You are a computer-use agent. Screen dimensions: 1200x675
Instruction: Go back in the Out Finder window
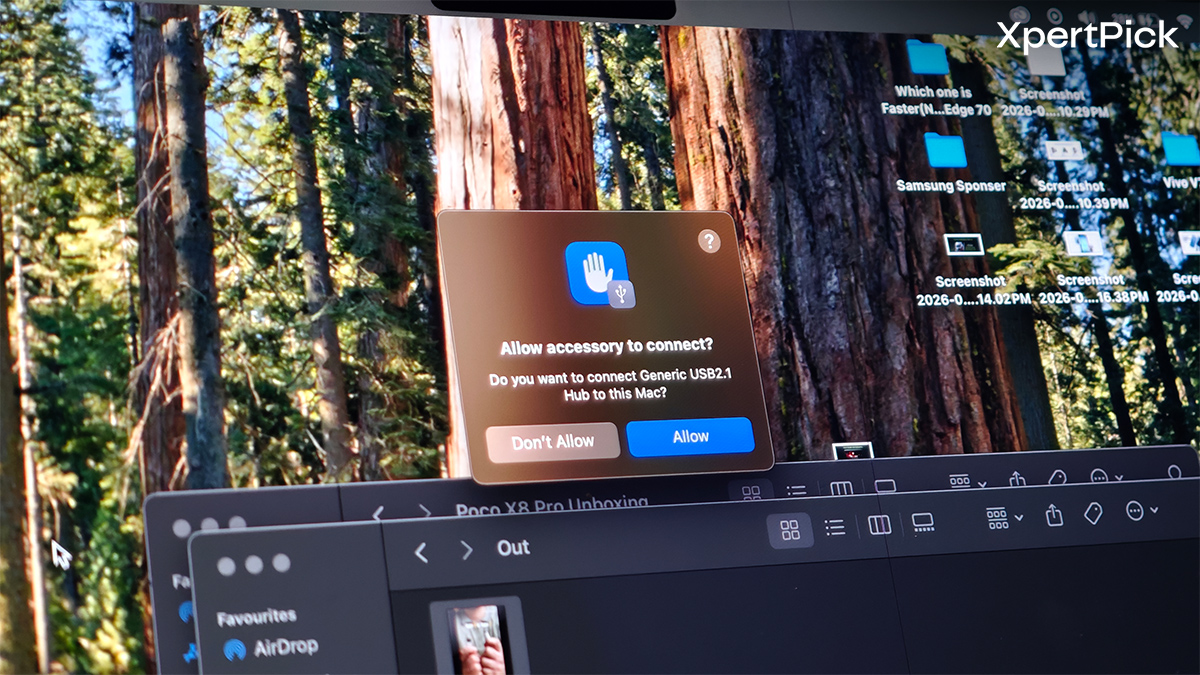421,552
